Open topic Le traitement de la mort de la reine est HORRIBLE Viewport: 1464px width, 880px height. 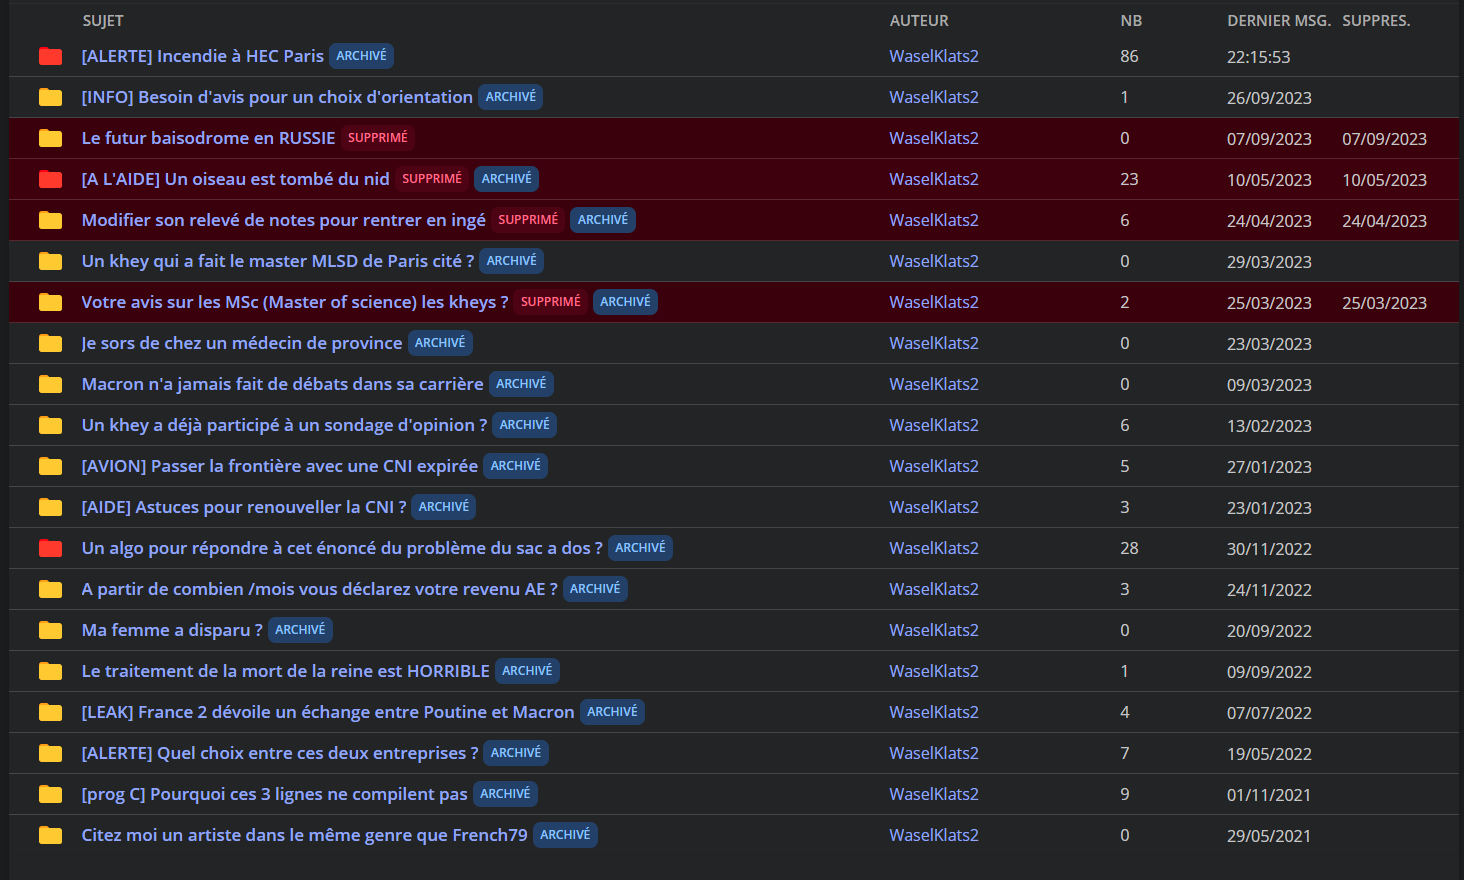[286, 671]
